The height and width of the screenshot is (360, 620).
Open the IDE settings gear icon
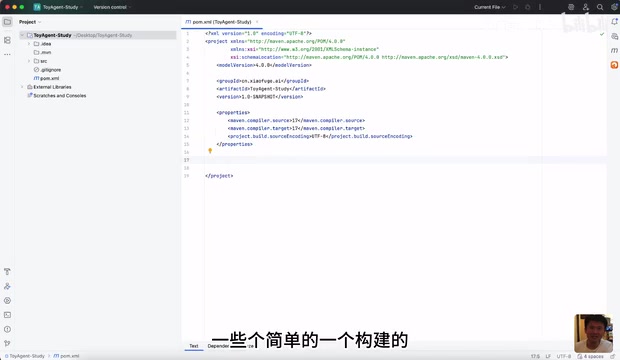coord(614,7)
